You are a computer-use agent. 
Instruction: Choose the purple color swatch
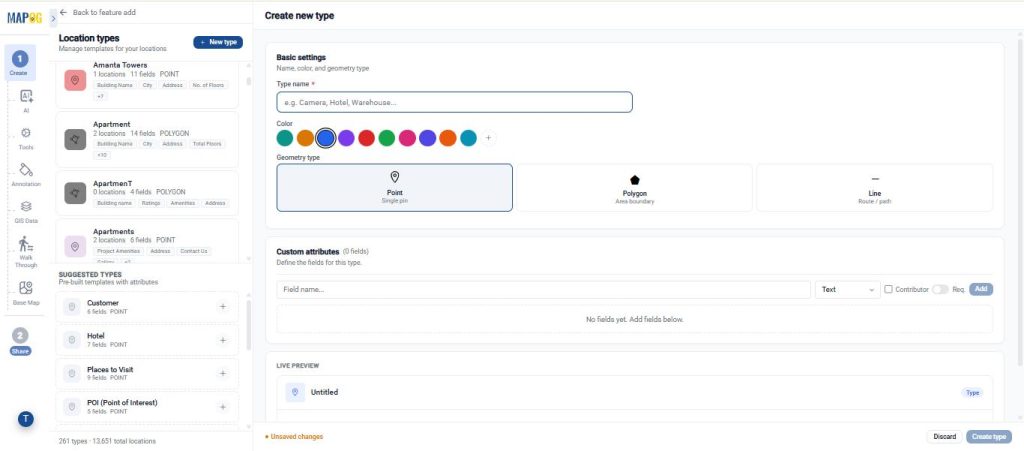point(346,138)
